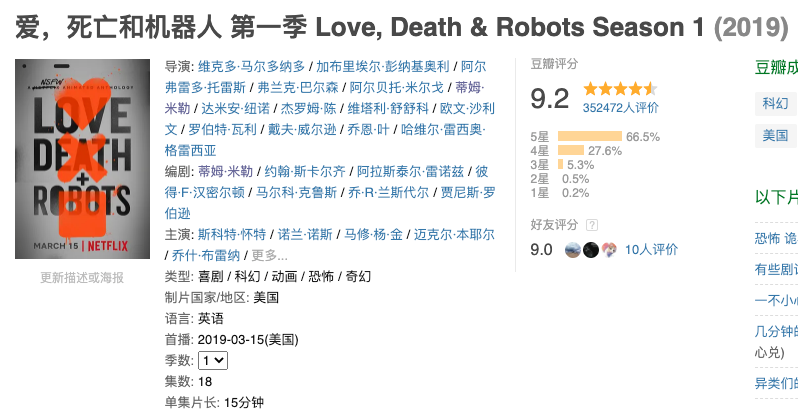Click the help icon beside 好友评分

coord(592,225)
